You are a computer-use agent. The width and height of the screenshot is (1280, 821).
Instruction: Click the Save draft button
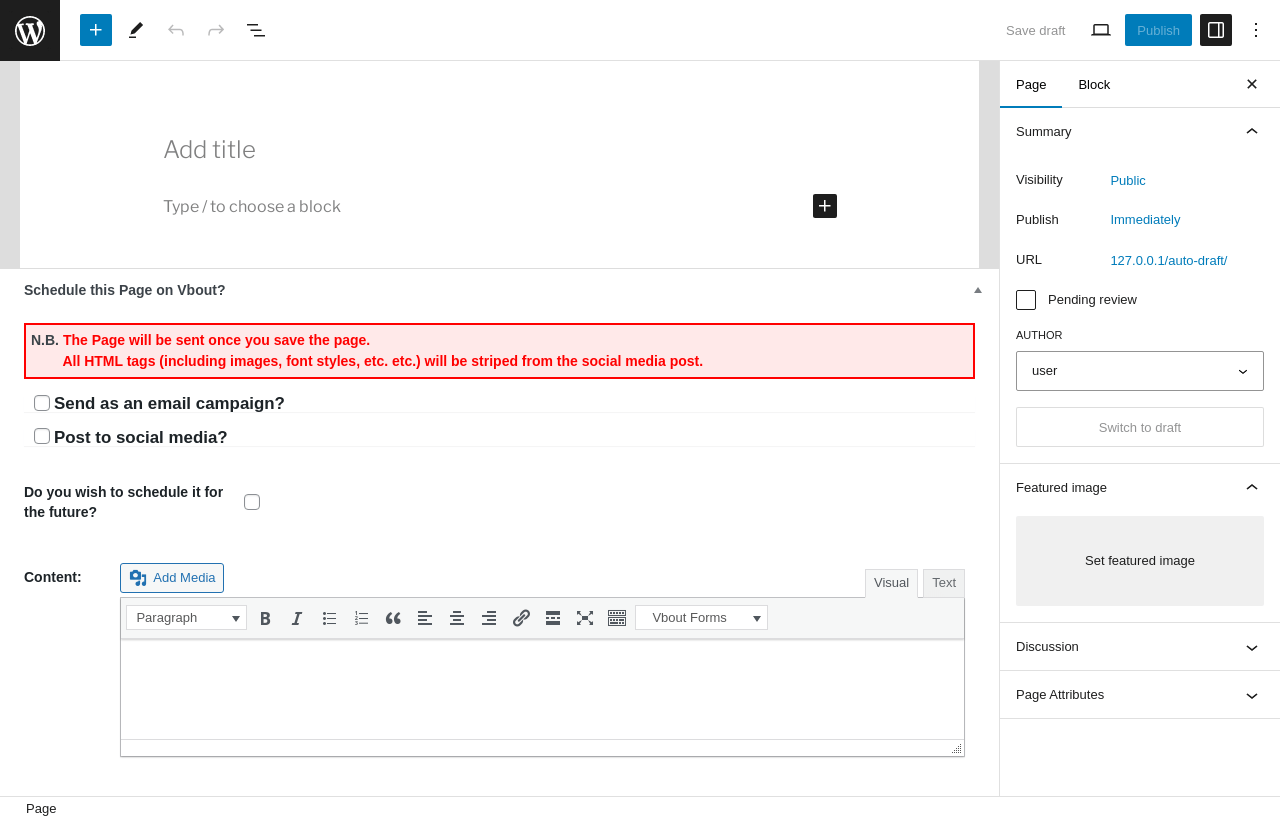pyautogui.click(x=1036, y=30)
